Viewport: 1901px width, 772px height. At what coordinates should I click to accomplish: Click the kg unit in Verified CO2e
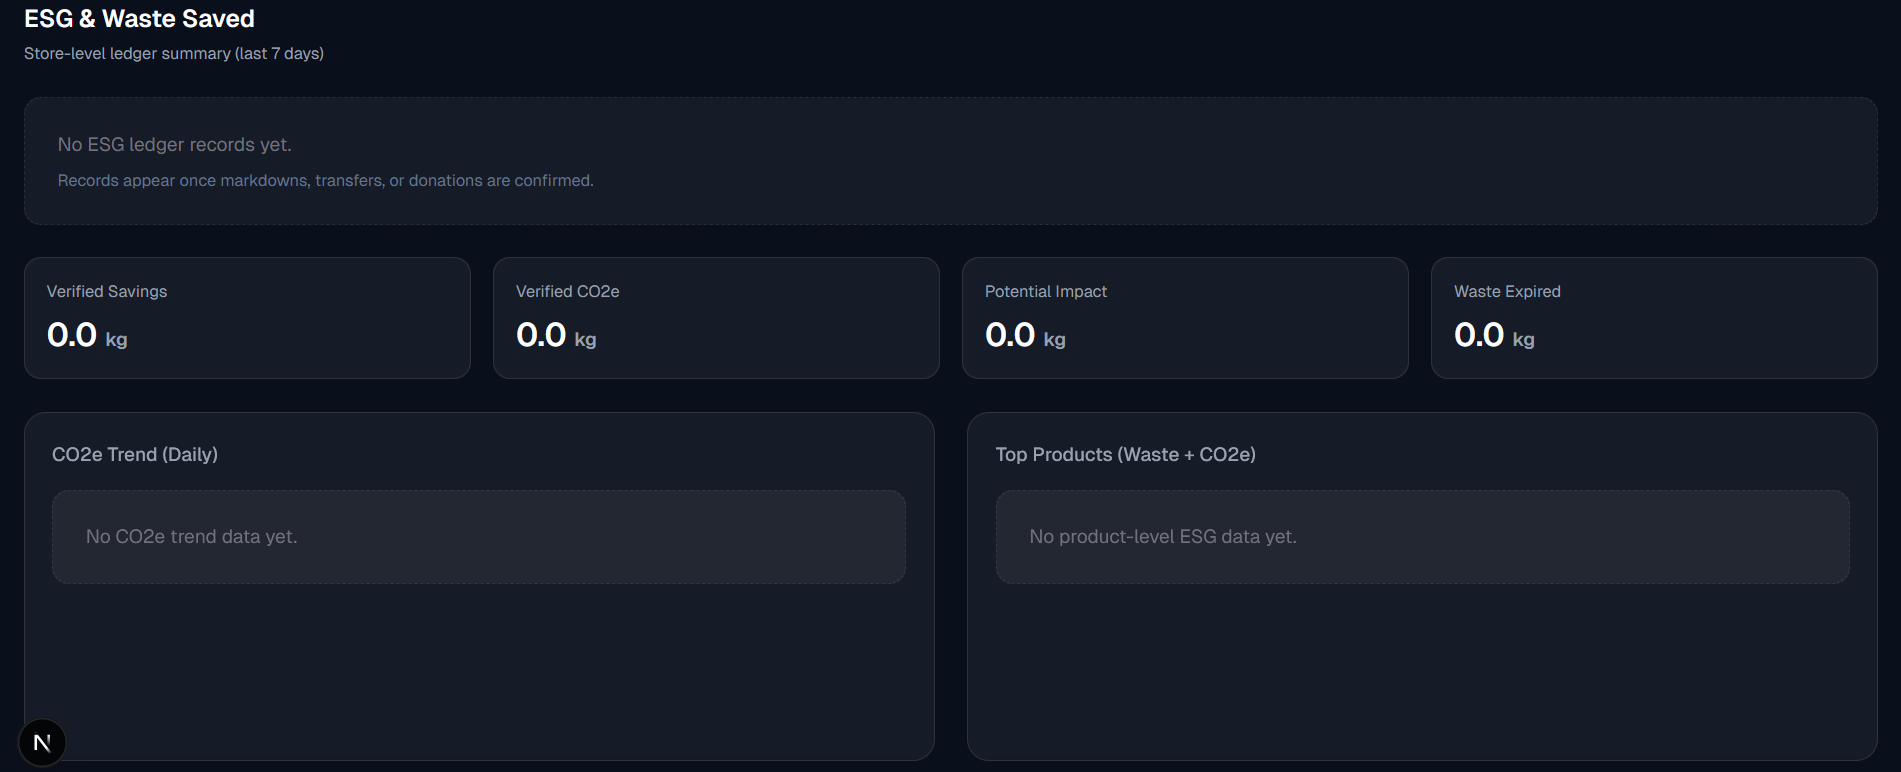[x=585, y=340]
